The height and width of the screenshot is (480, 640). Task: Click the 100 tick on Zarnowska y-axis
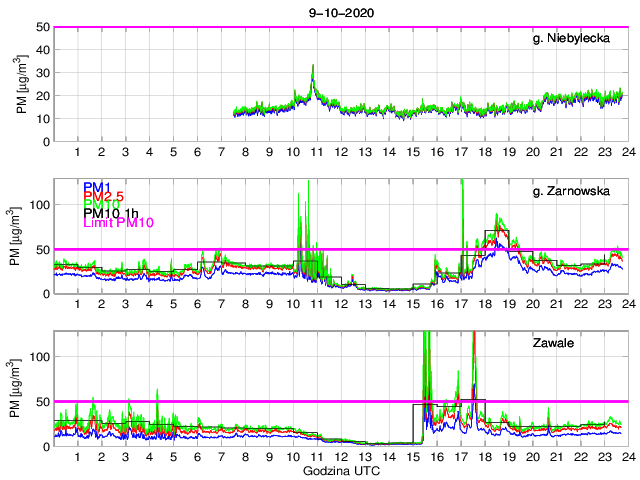tap(40, 204)
